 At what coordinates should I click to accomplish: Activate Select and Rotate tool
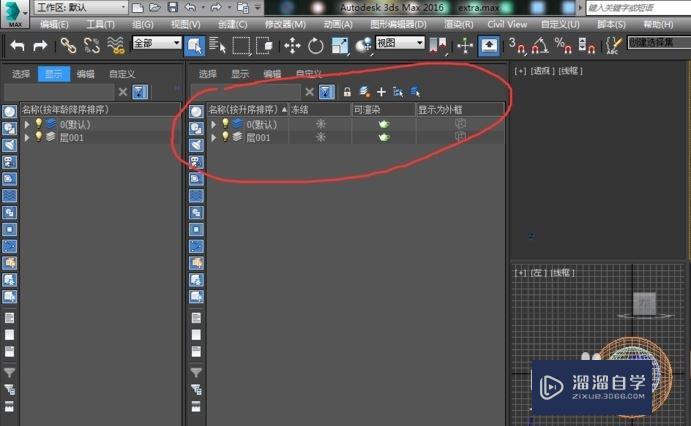click(x=316, y=46)
